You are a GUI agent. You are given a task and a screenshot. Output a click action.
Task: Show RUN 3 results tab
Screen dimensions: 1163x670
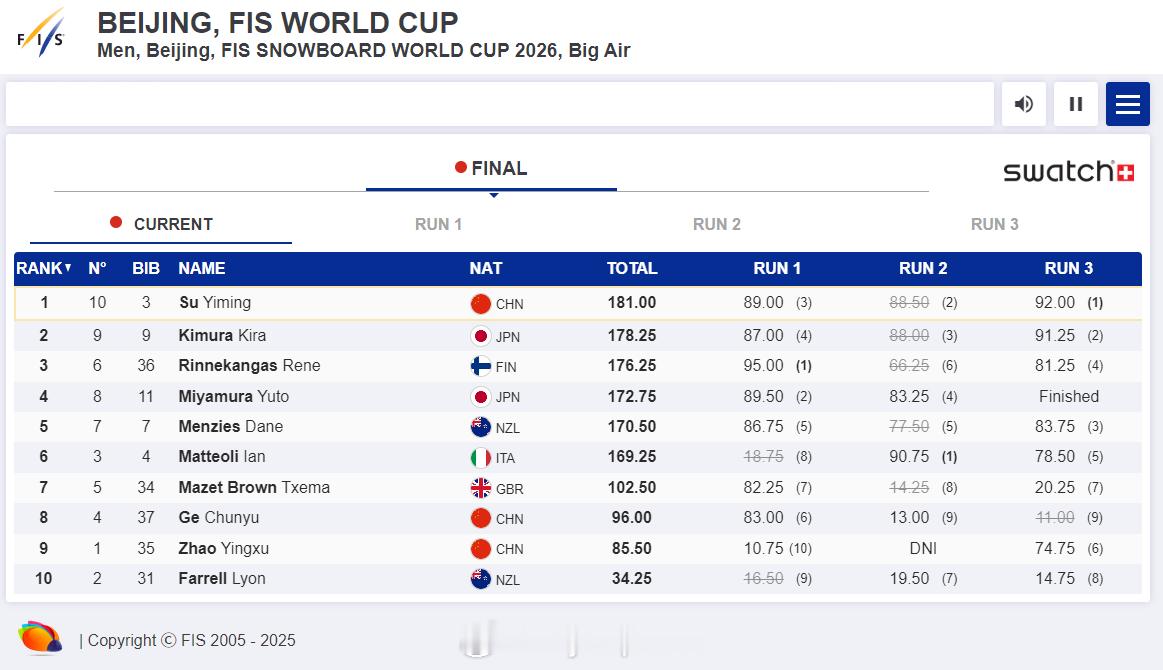(994, 224)
